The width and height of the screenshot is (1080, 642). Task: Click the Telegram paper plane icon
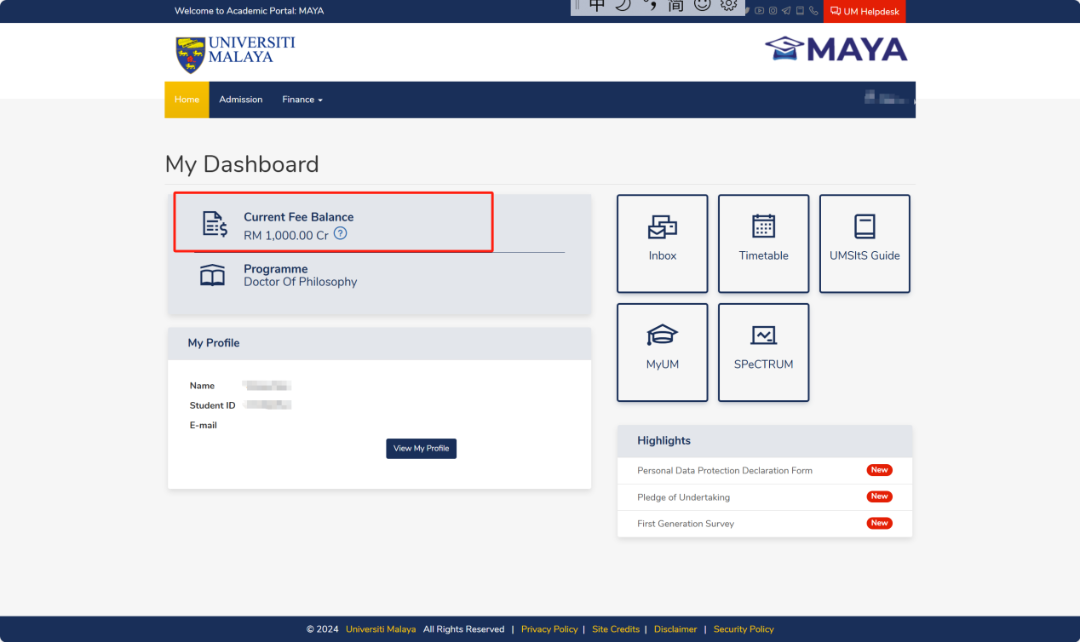[786, 10]
